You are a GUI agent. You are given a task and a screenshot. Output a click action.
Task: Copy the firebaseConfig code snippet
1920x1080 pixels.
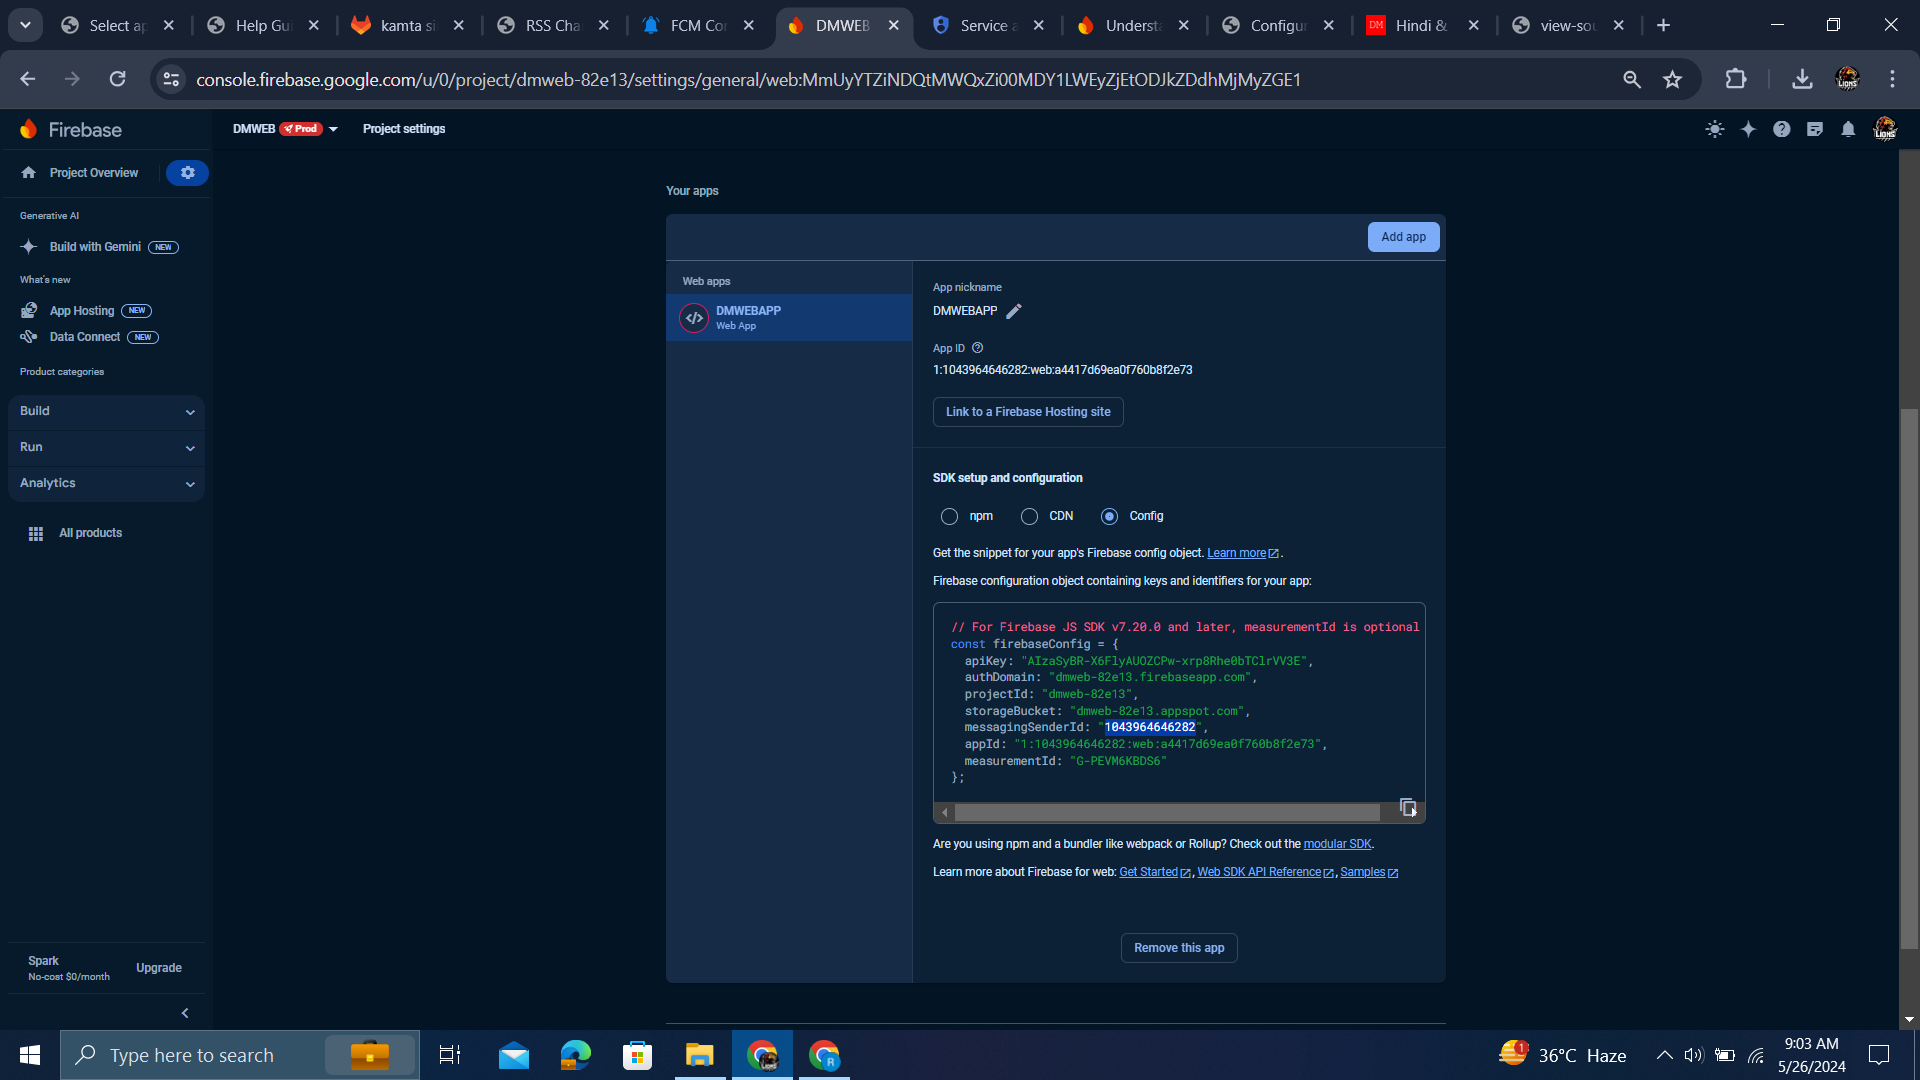pyautogui.click(x=1408, y=808)
